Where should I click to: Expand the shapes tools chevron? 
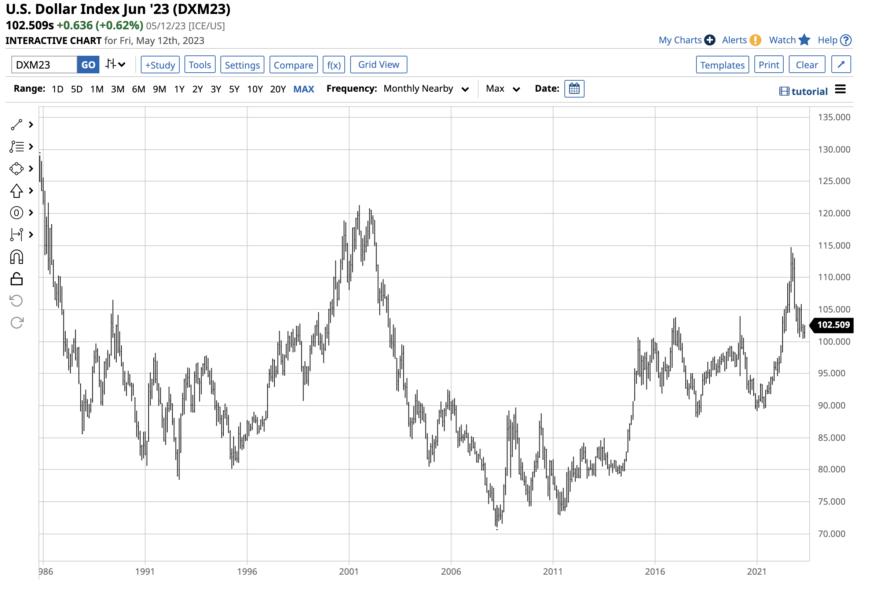pyautogui.click(x=31, y=169)
